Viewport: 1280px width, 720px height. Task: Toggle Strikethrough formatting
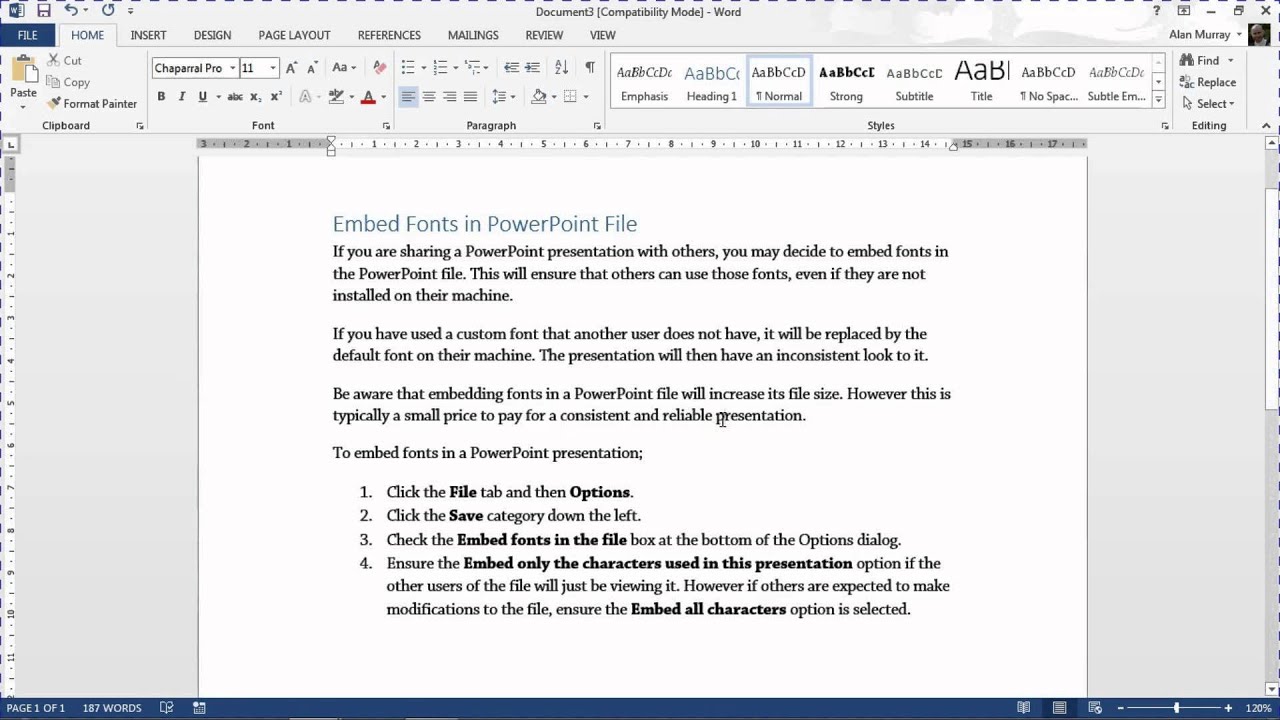tap(235, 97)
